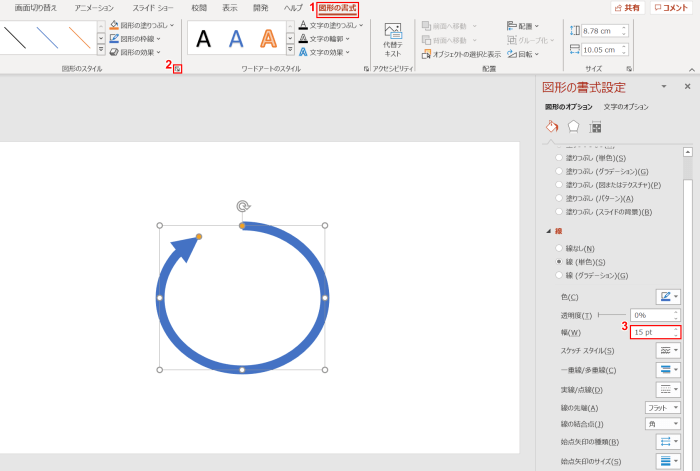Click the shape height field 8.78 cm
Screen dimensions: 700x471
pos(601,31)
